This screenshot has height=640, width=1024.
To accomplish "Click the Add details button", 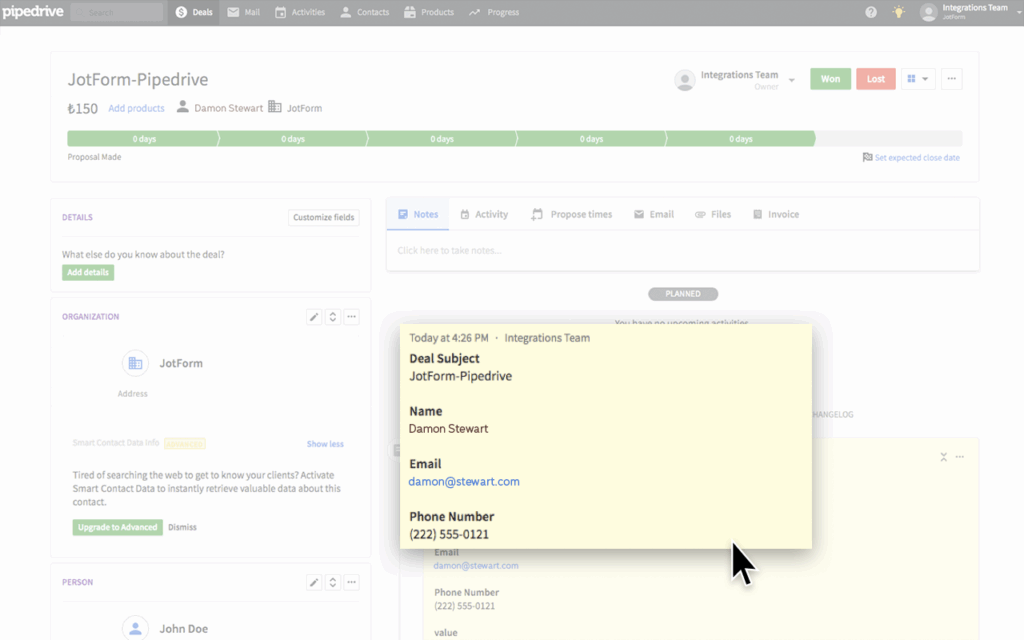I will click(x=88, y=272).
